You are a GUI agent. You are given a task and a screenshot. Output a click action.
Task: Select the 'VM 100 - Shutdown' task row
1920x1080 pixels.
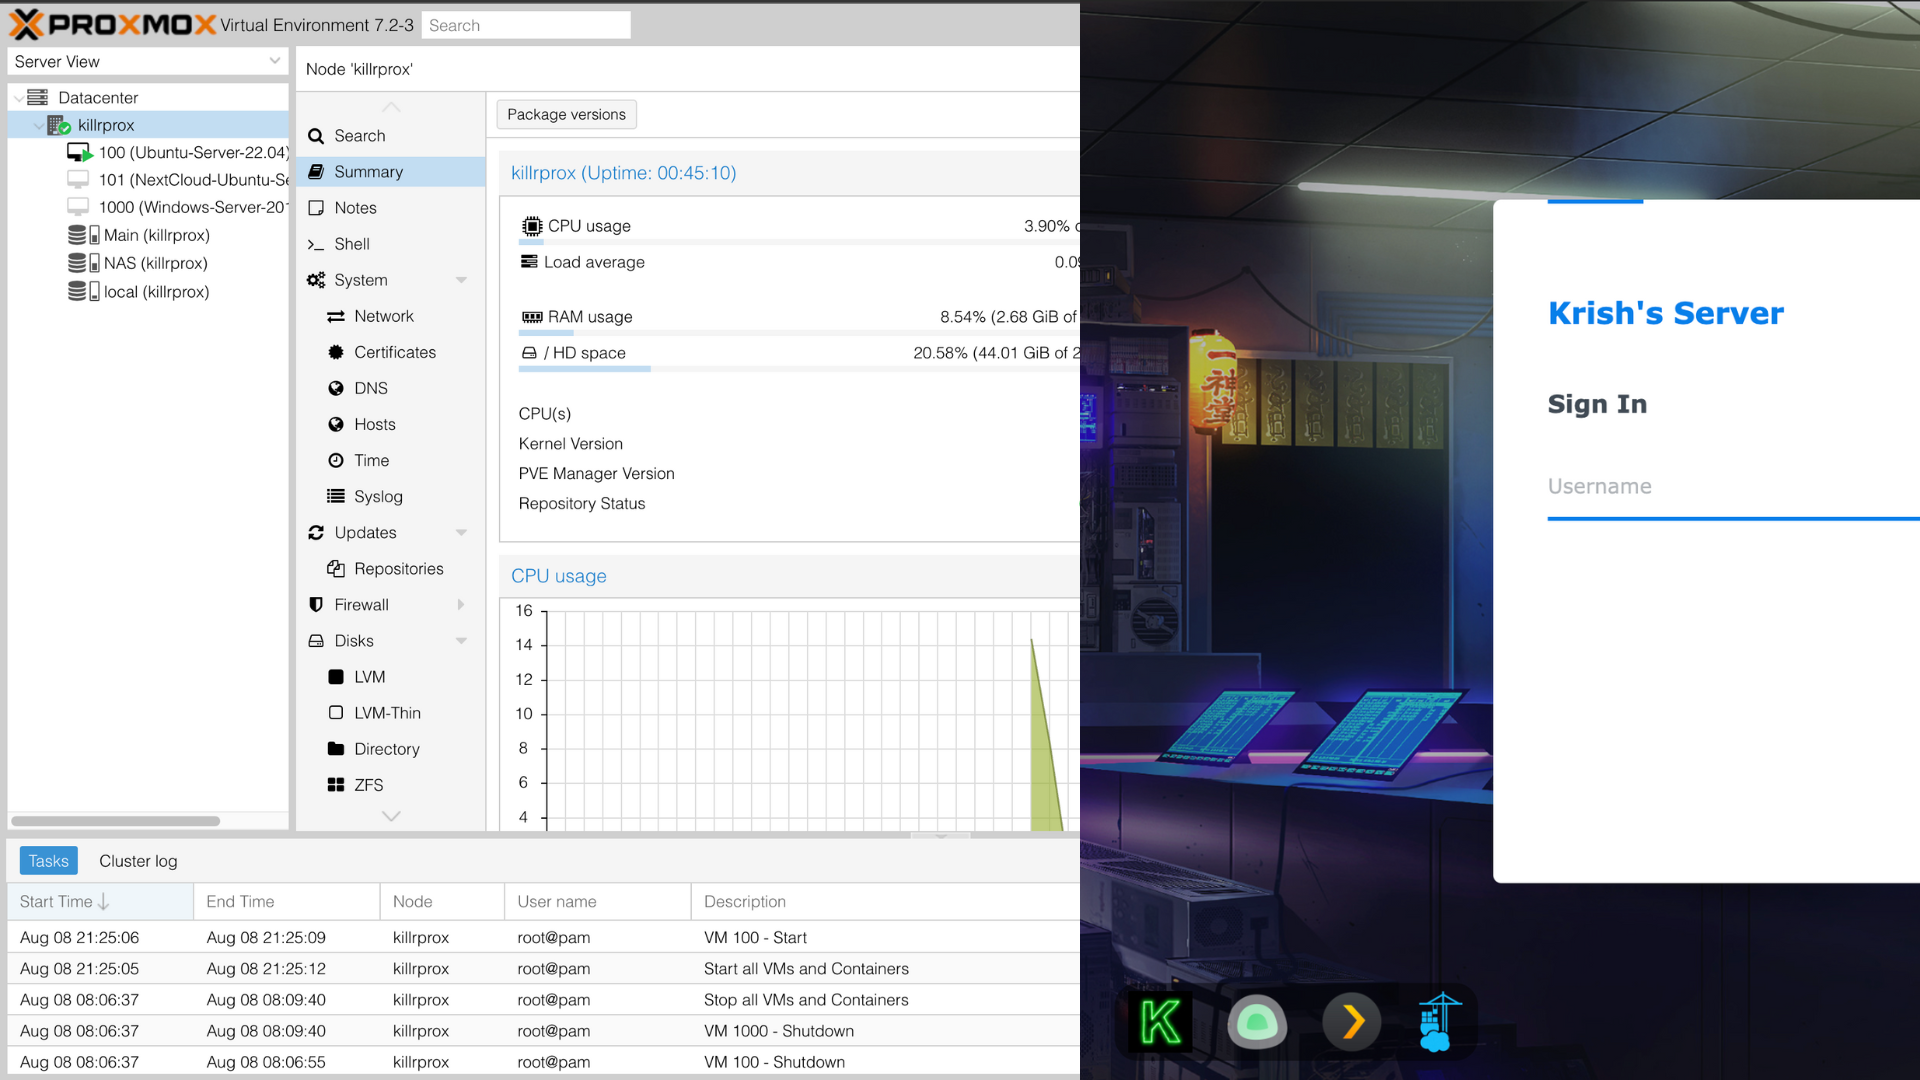(544, 1062)
